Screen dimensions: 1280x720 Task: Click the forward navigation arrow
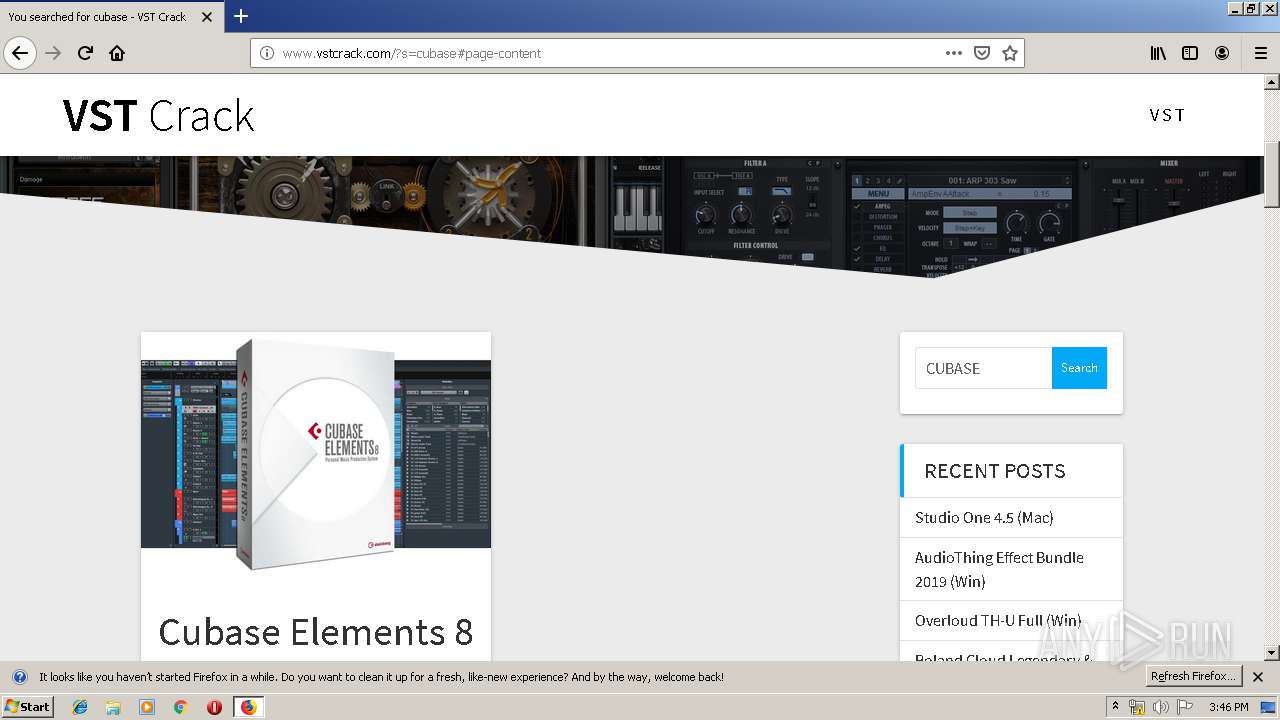(x=53, y=53)
